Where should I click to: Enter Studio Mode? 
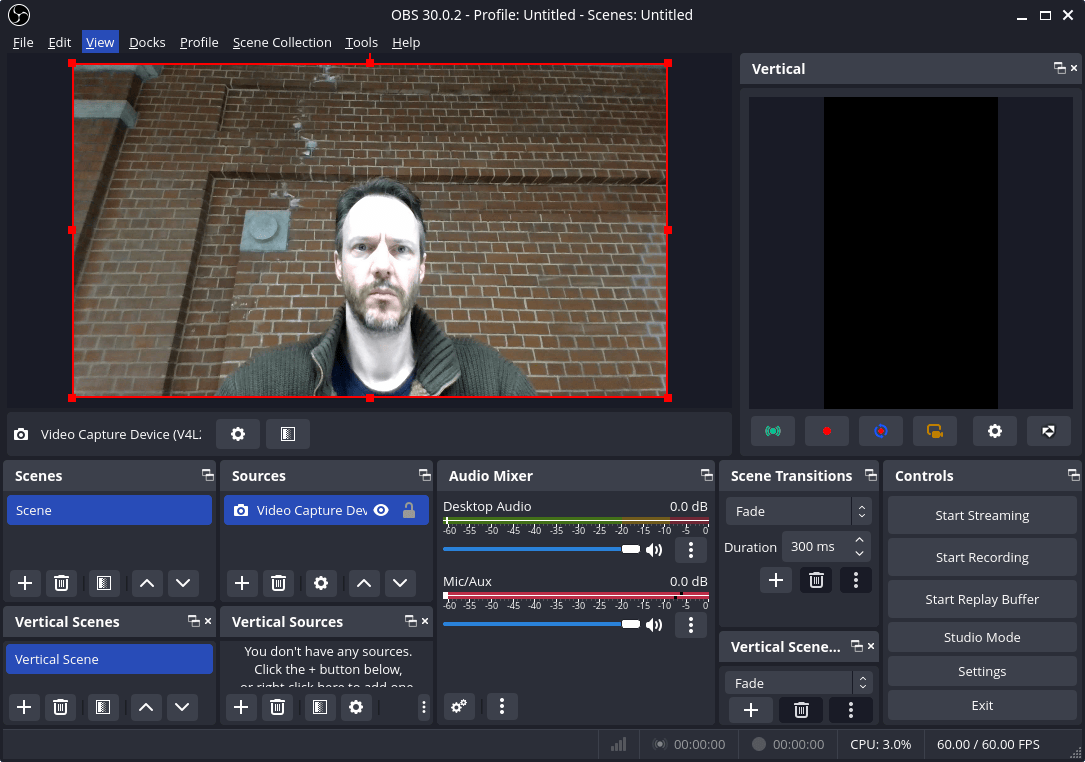981,637
